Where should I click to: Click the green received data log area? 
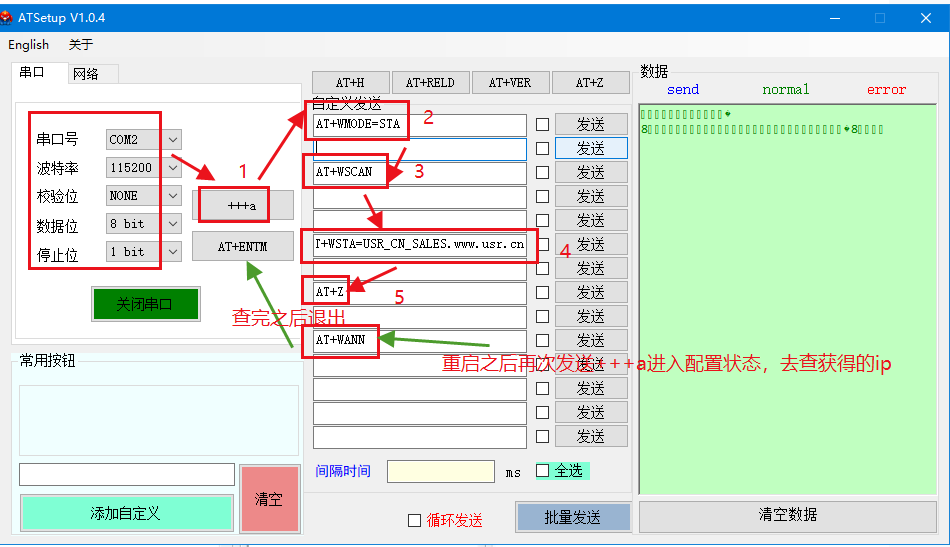tap(788, 300)
